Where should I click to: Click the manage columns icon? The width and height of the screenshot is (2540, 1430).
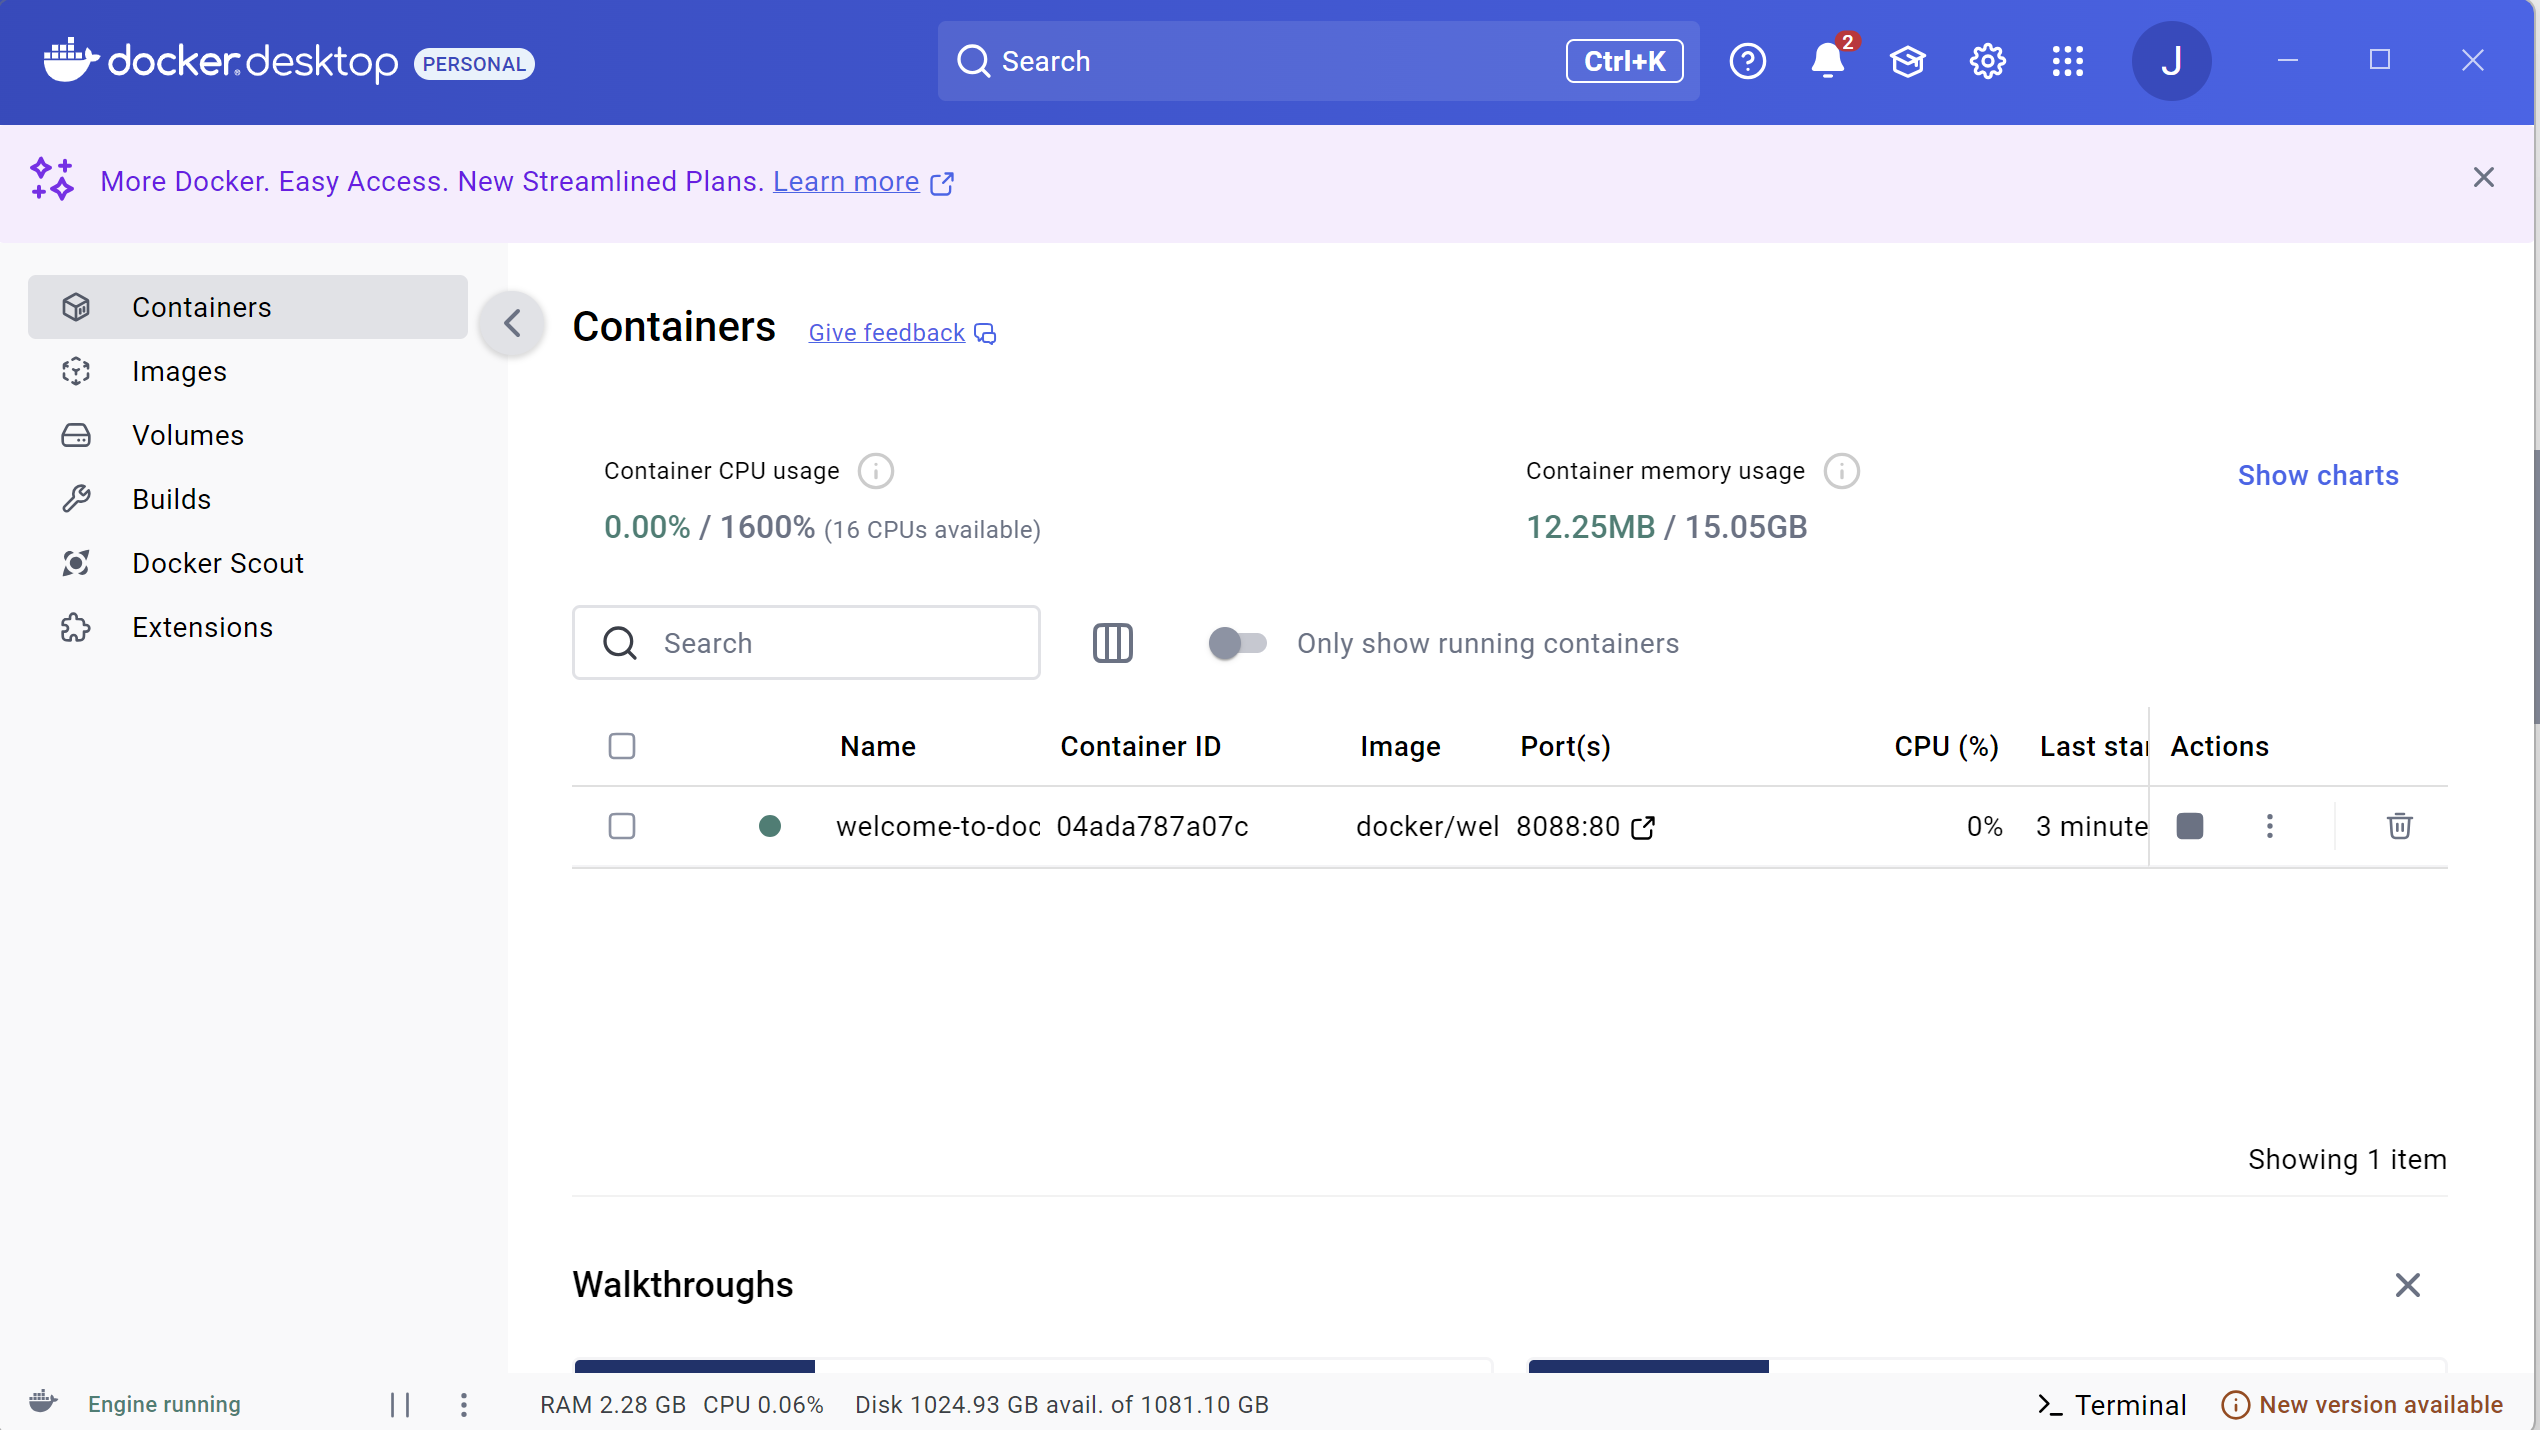coord(1112,643)
